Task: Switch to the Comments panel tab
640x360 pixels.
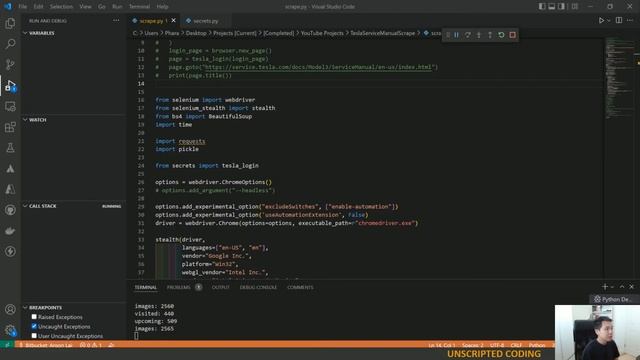Action: coord(300,287)
